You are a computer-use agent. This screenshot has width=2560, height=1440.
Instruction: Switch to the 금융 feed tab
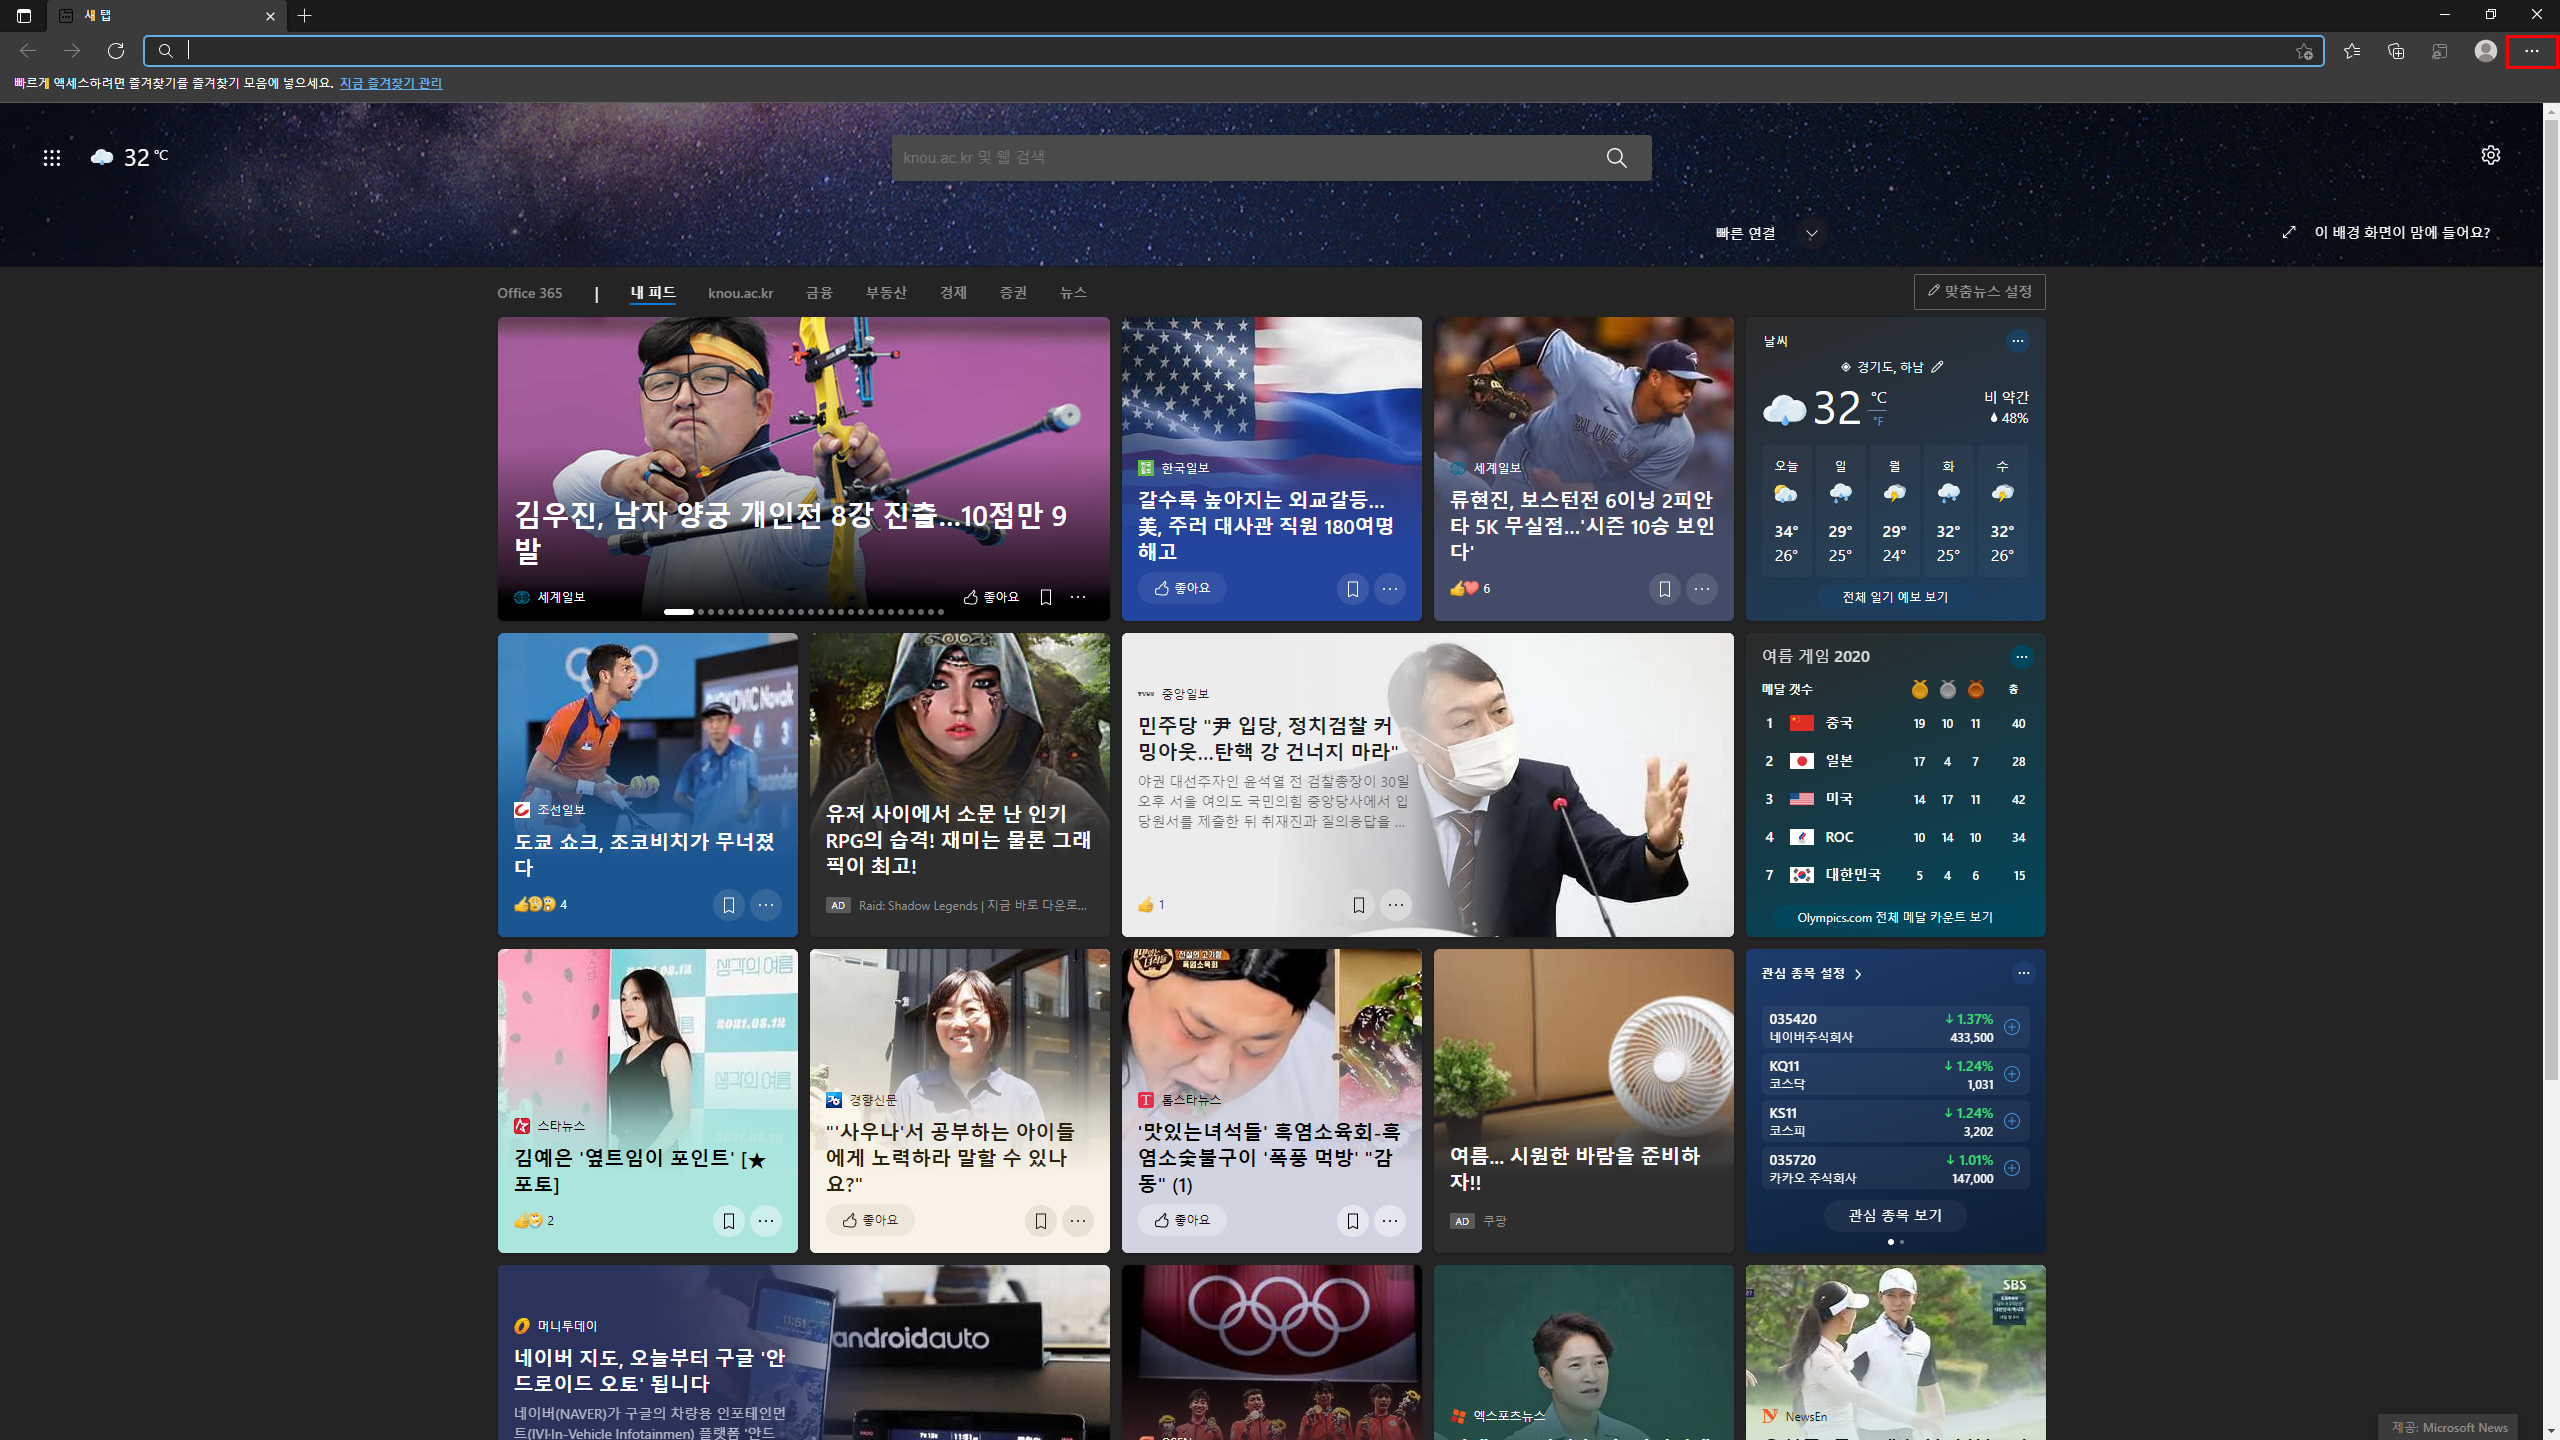[818, 293]
